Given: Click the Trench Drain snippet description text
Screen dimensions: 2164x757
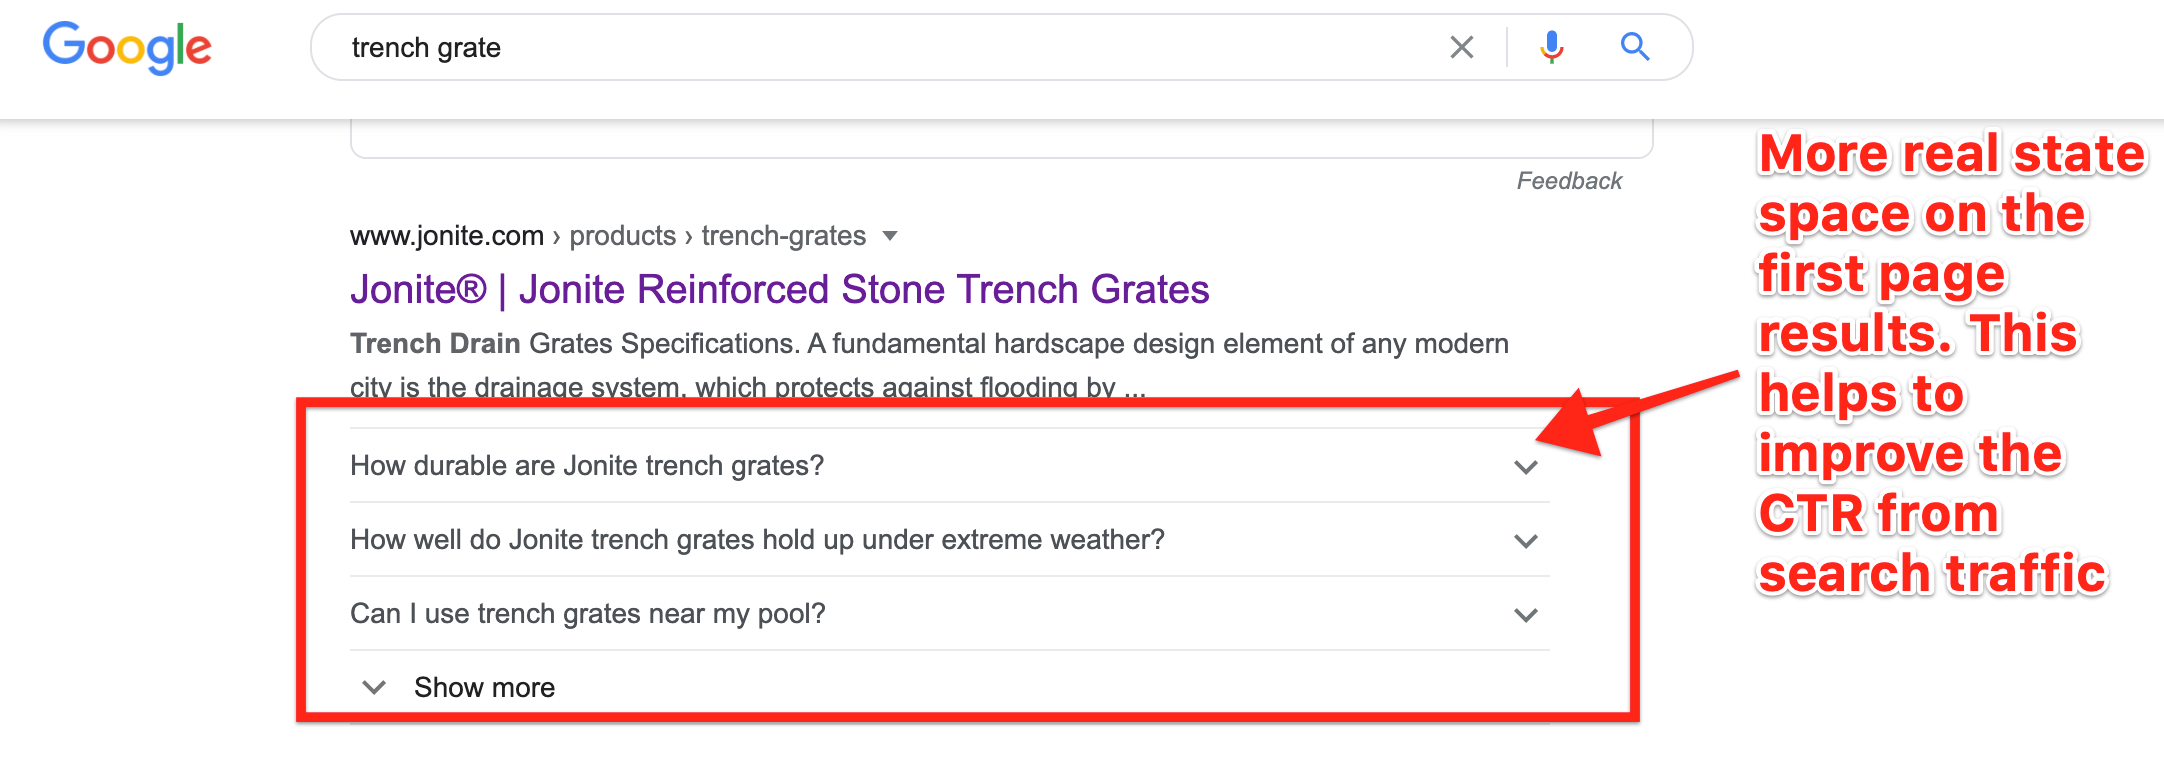Looking at the screenshot, I should pyautogui.click(x=929, y=365).
